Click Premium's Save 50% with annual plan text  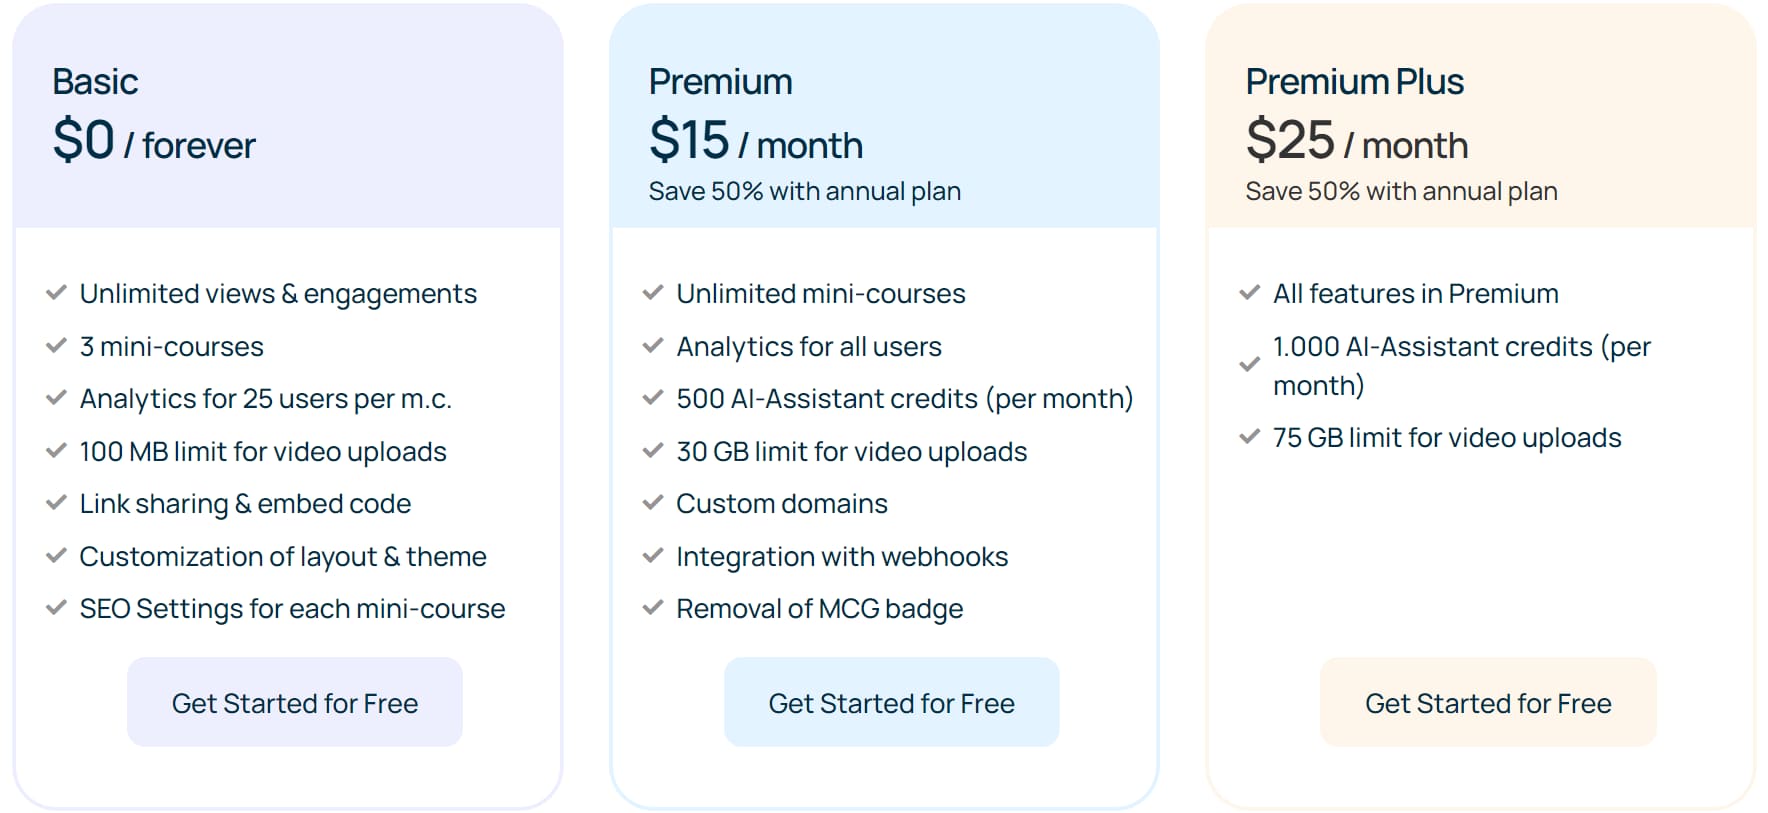pyautogui.click(x=804, y=191)
